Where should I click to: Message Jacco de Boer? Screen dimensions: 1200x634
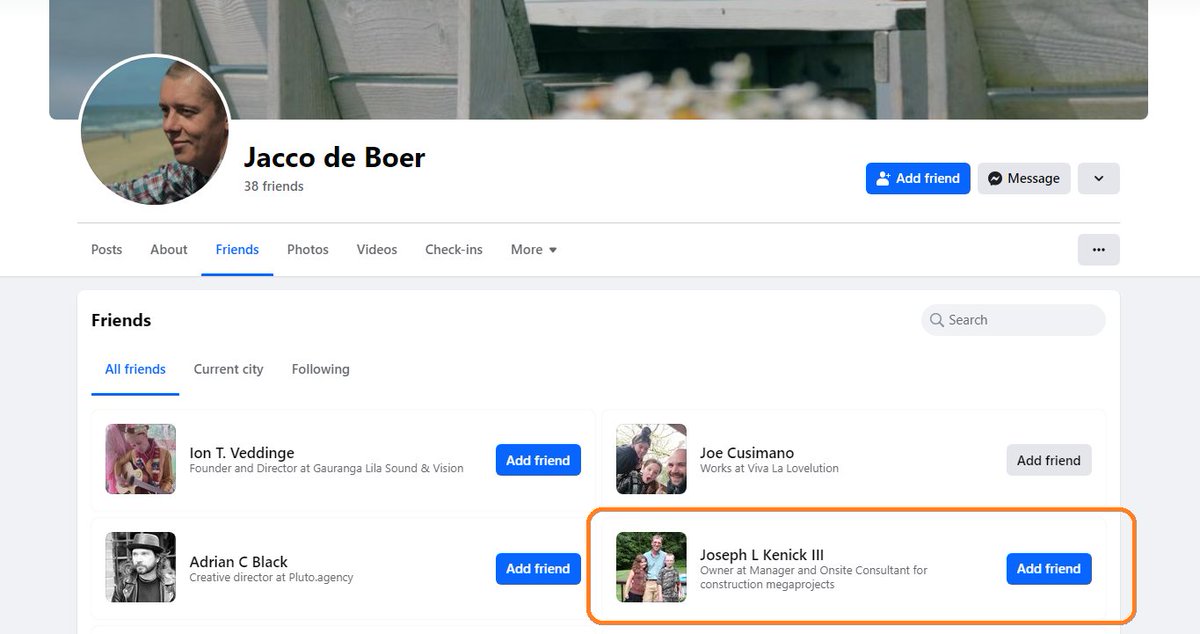[x=1024, y=178]
